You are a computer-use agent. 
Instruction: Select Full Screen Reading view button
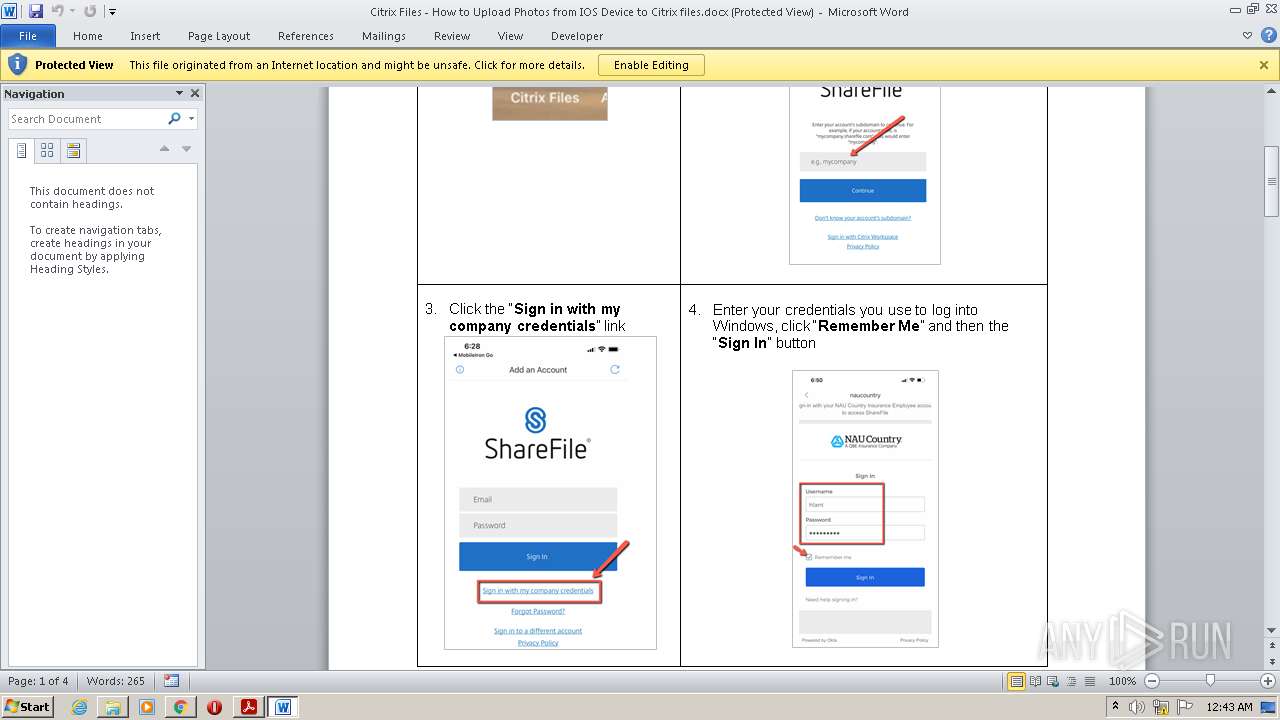(x=1034, y=681)
